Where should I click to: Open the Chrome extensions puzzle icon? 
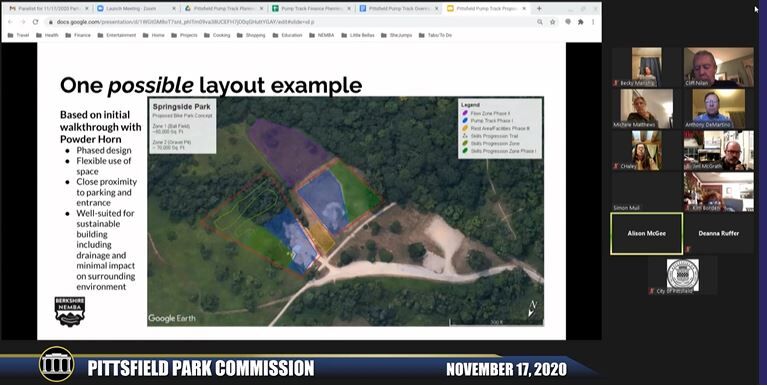[x=581, y=22]
